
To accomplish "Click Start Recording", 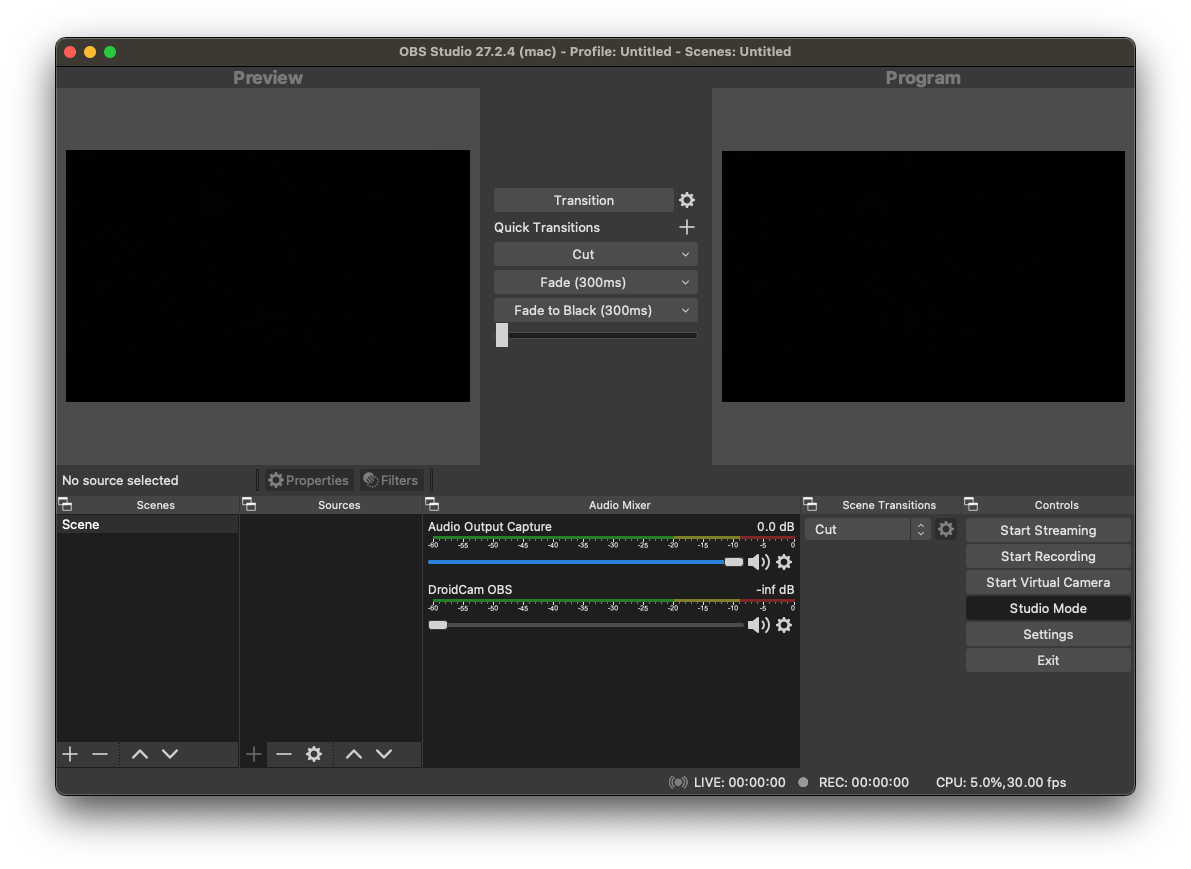I will [1048, 557].
